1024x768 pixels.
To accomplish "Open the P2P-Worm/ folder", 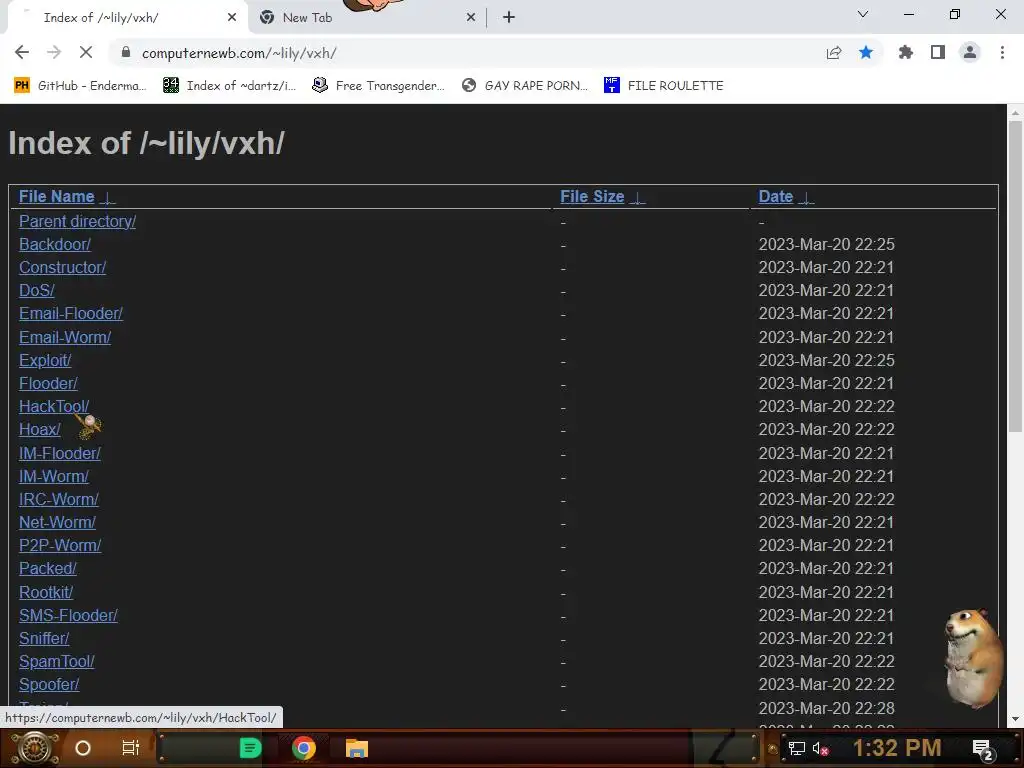I will (60, 545).
